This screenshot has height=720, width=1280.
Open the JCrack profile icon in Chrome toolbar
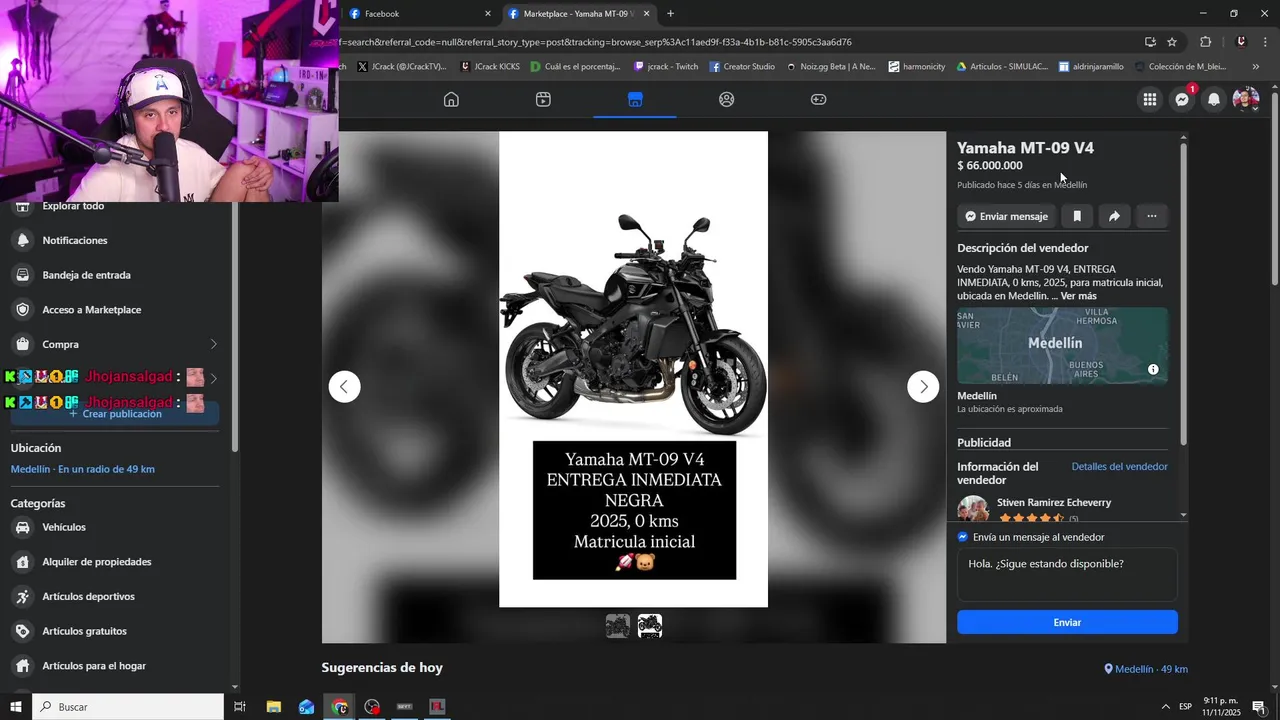point(1241,42)
